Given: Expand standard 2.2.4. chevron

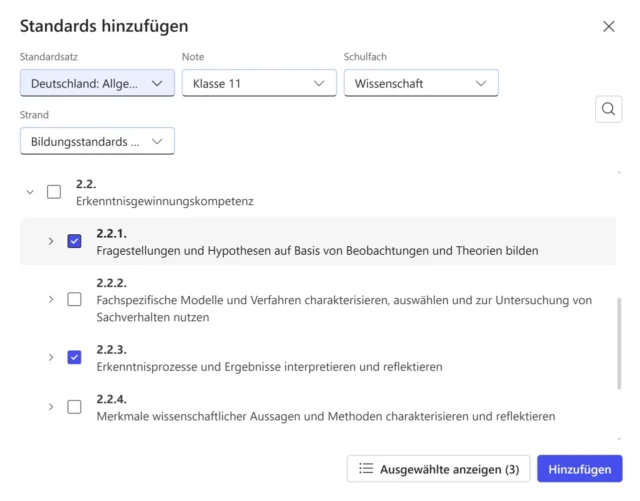Looking at the screenshot, I should click(51, 407).
